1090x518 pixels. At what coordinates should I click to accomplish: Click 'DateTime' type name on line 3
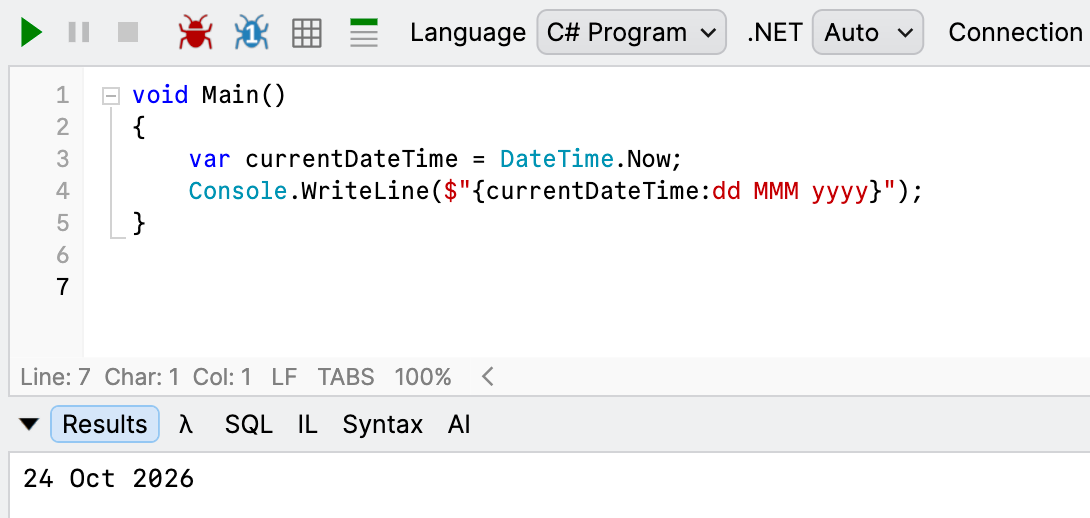pos(557,159)
